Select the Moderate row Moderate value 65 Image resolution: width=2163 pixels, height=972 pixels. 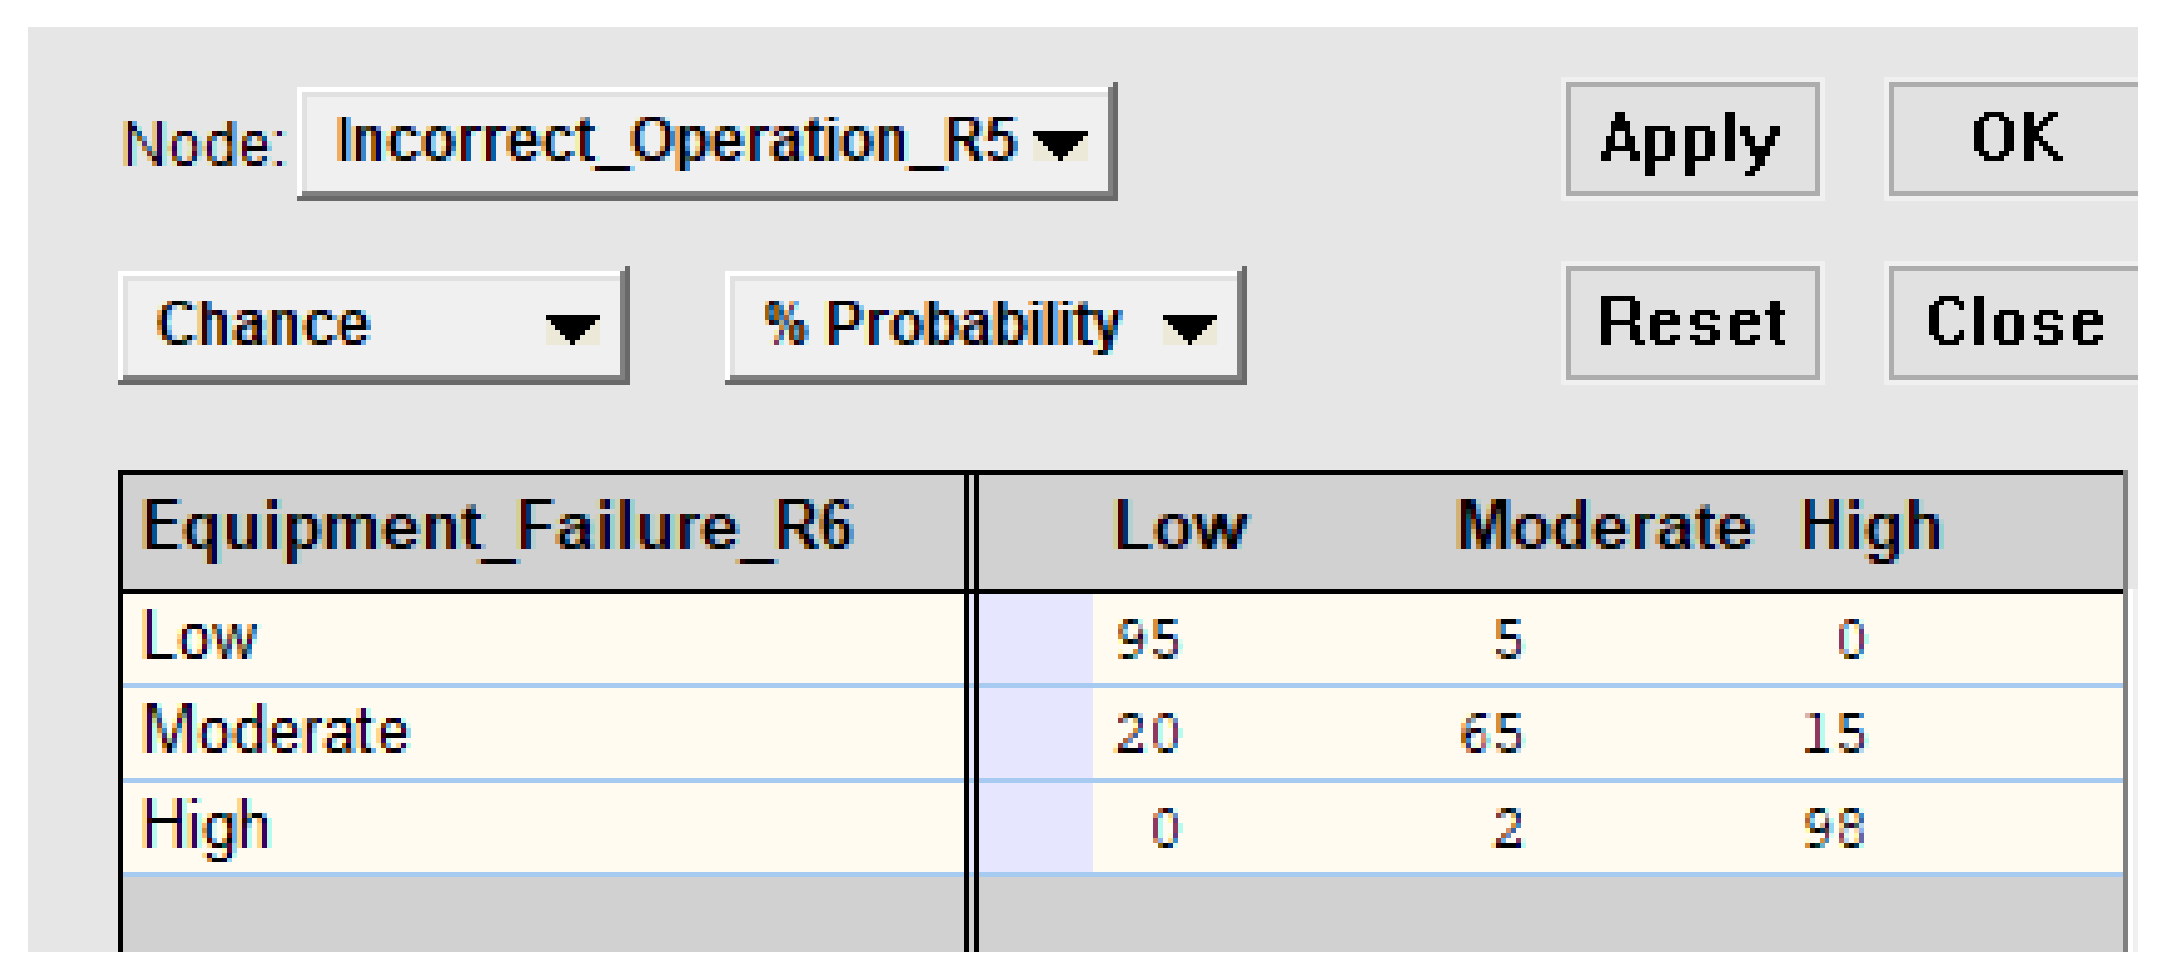pos(1491,733)
